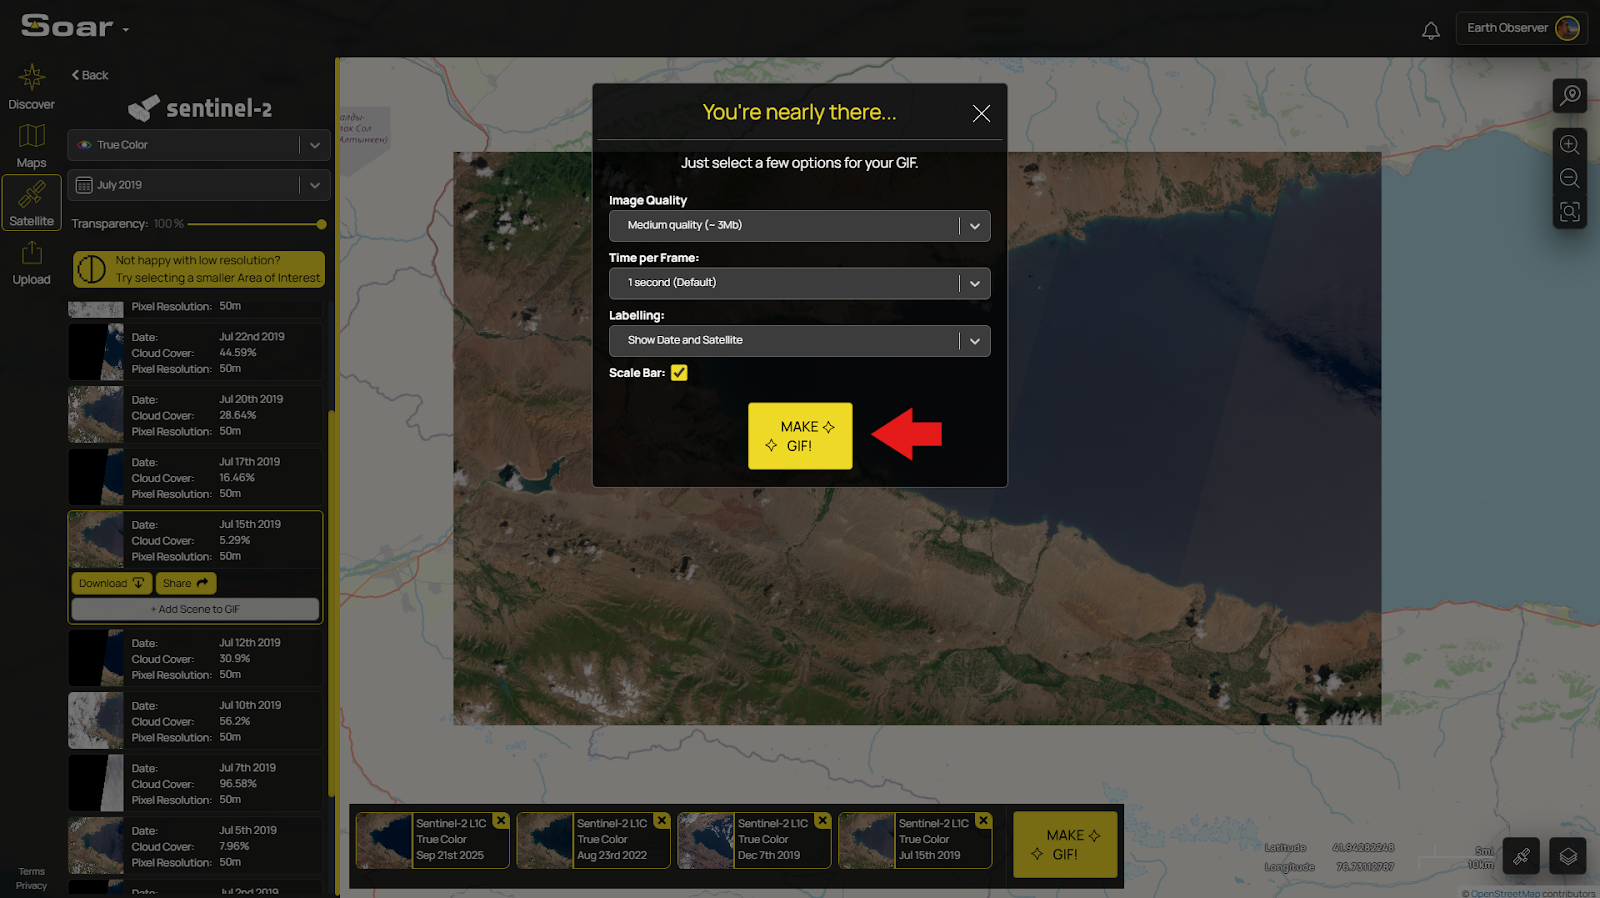The image size is (1600, 898).
Task: Remove the Aug 23rd 2022 scene from GIF
Action: [662, 820]
